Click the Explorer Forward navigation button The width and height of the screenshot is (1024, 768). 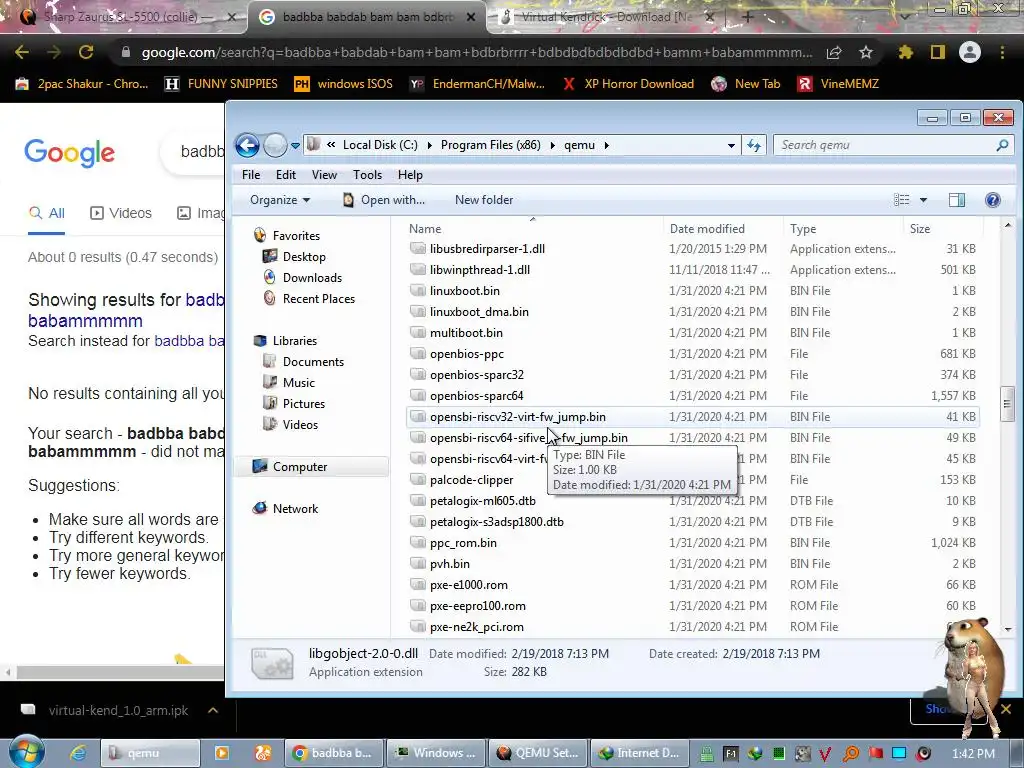(275, 145)
